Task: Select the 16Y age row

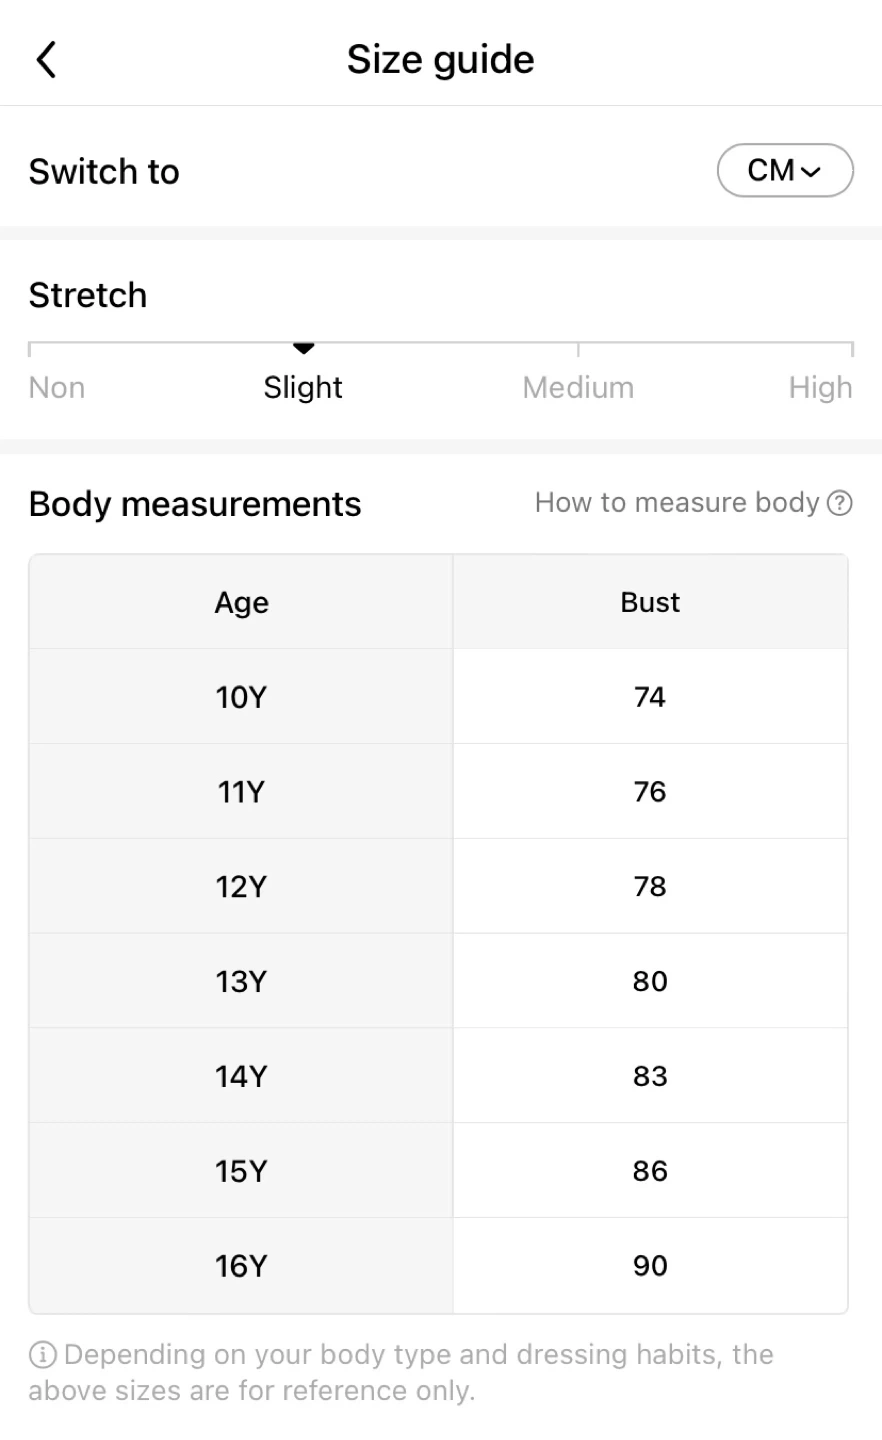Action: [241, 1266]
